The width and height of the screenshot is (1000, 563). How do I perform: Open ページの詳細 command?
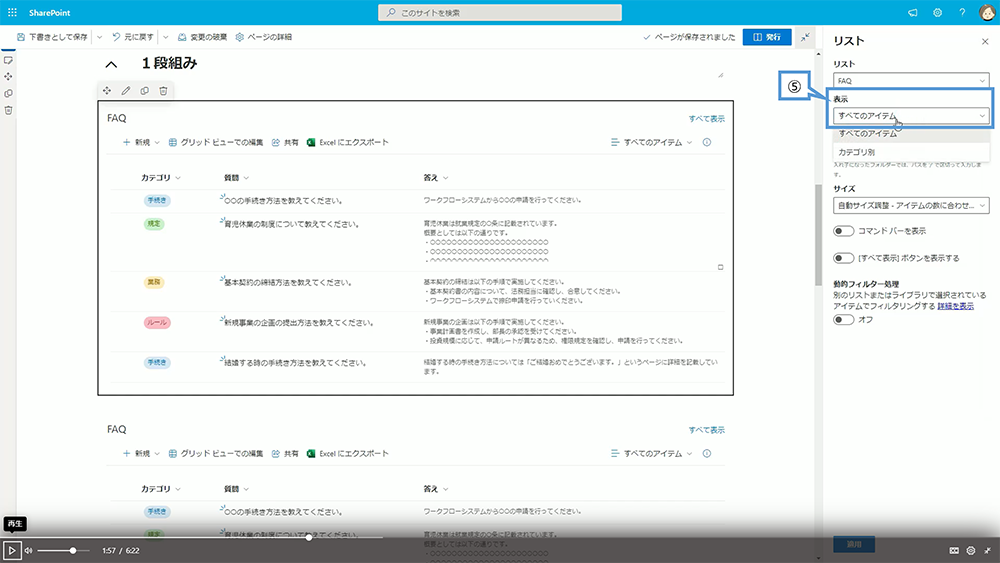click(x=263, y=37)
